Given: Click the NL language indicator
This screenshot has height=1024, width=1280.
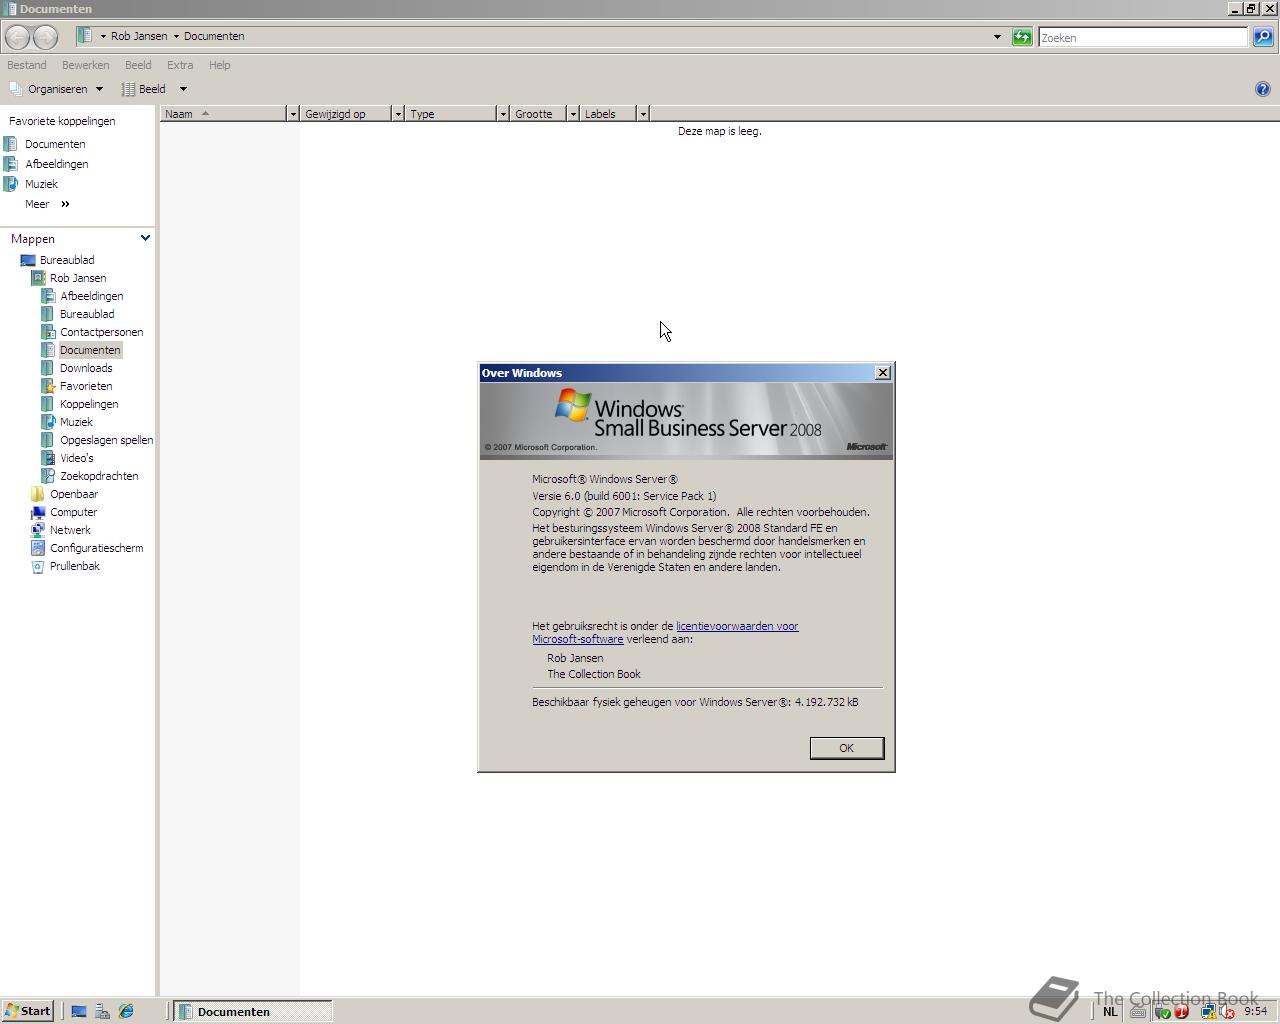Looking at the screenshot, I should pyautogui.click(x=1110, y=1012).
